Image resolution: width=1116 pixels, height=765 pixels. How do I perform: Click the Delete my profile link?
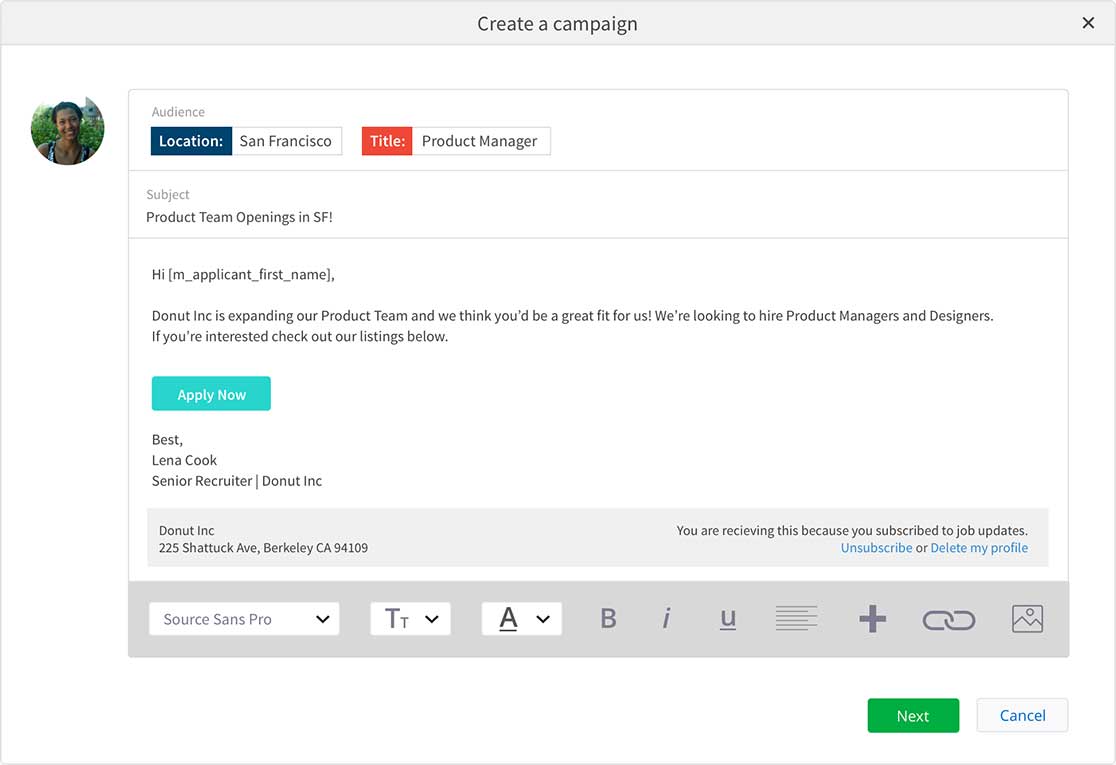[979, 548]
